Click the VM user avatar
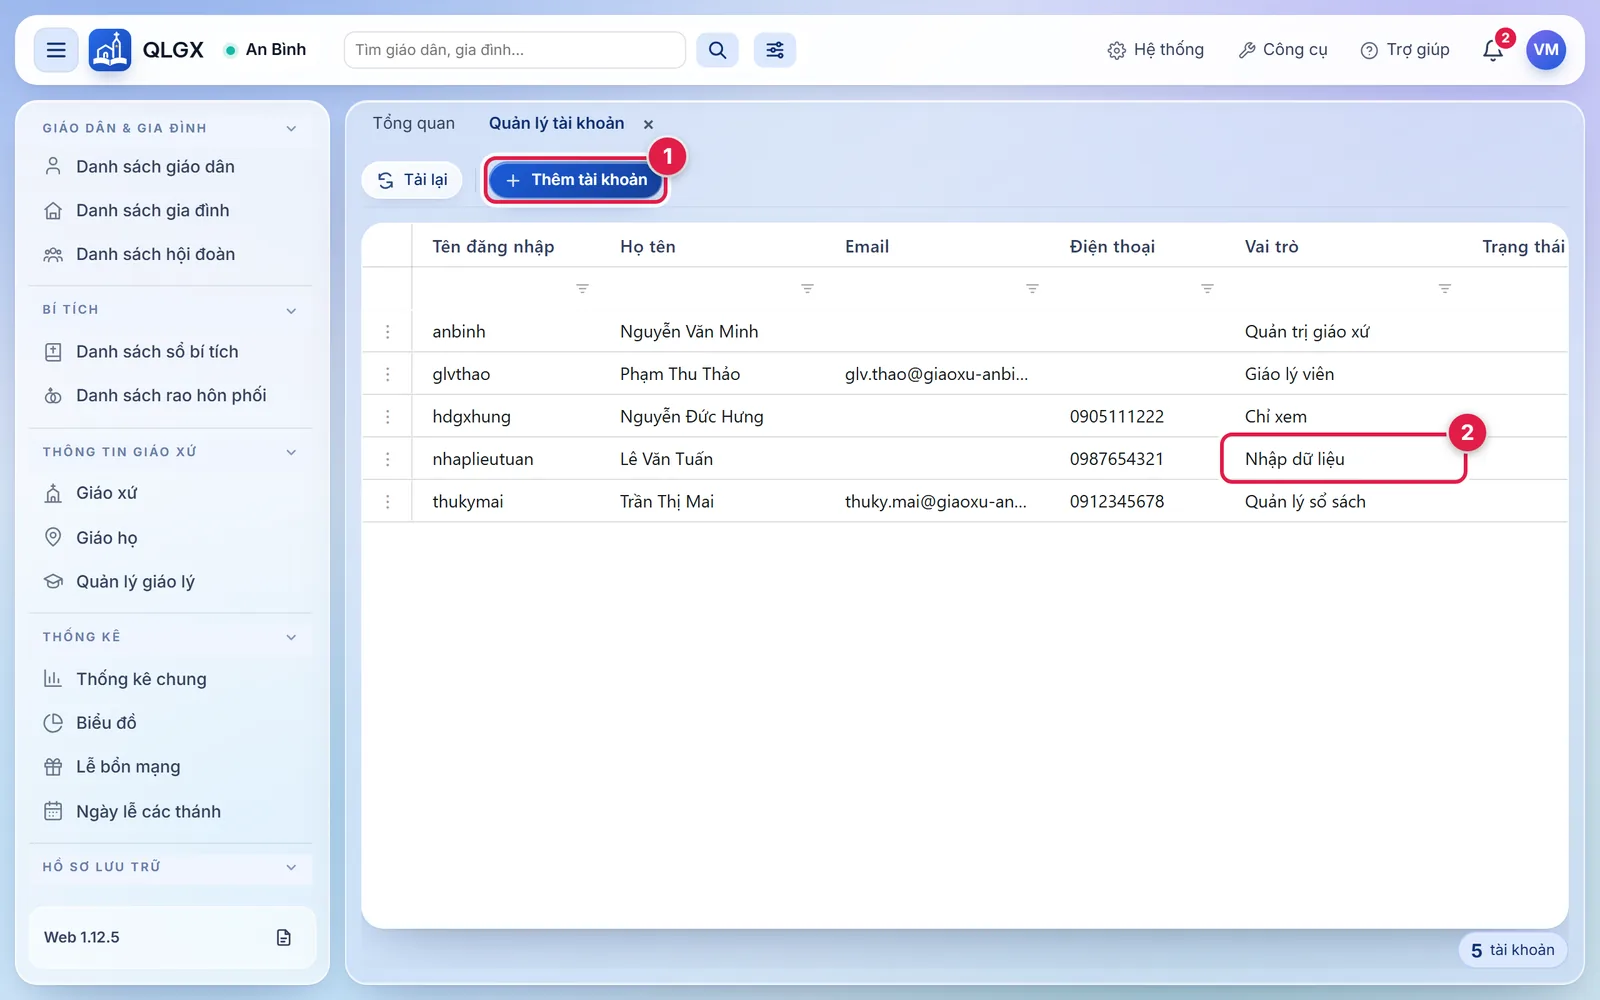Viewport: 1600px width, 1000px height. point(1546,50)
